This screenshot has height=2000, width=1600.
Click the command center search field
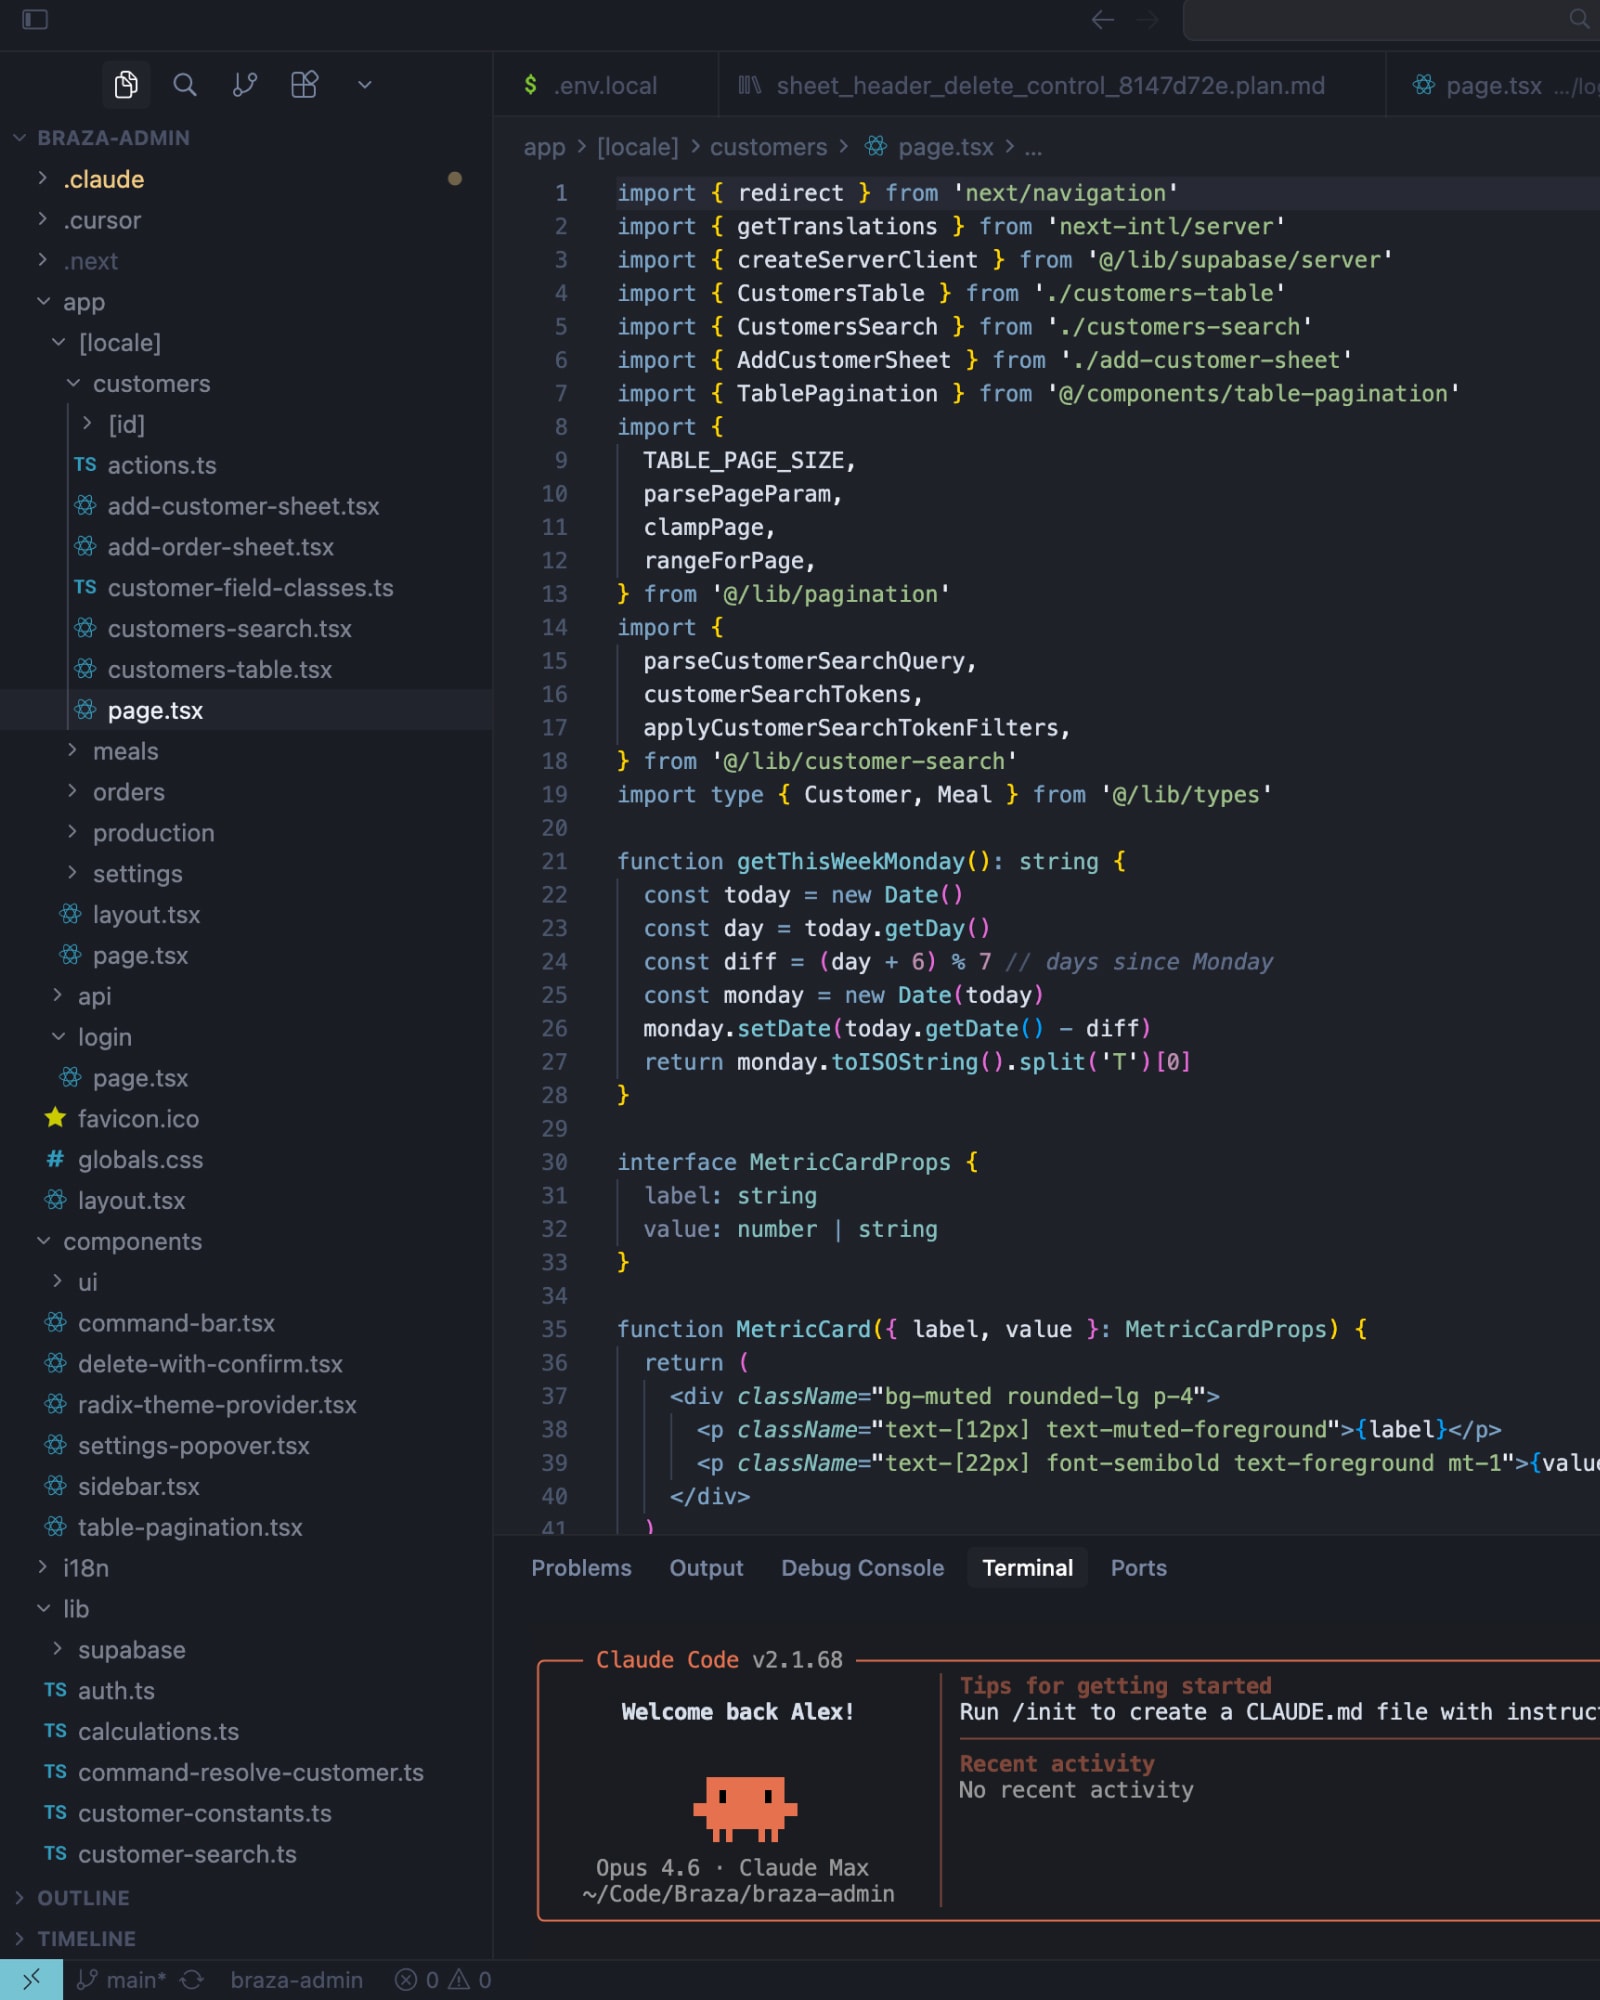pos(1391,19)
